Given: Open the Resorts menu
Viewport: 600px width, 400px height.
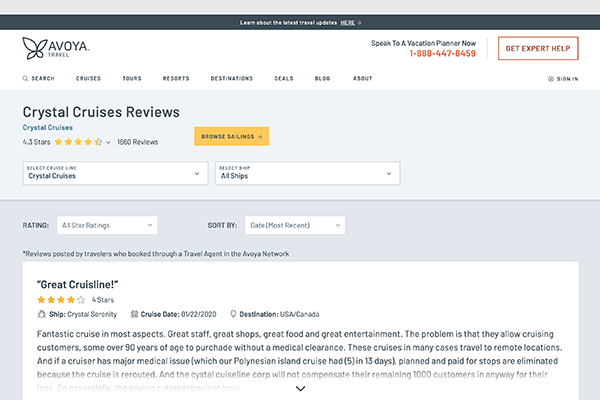Looking at the screenshot, I should [176, 78].
